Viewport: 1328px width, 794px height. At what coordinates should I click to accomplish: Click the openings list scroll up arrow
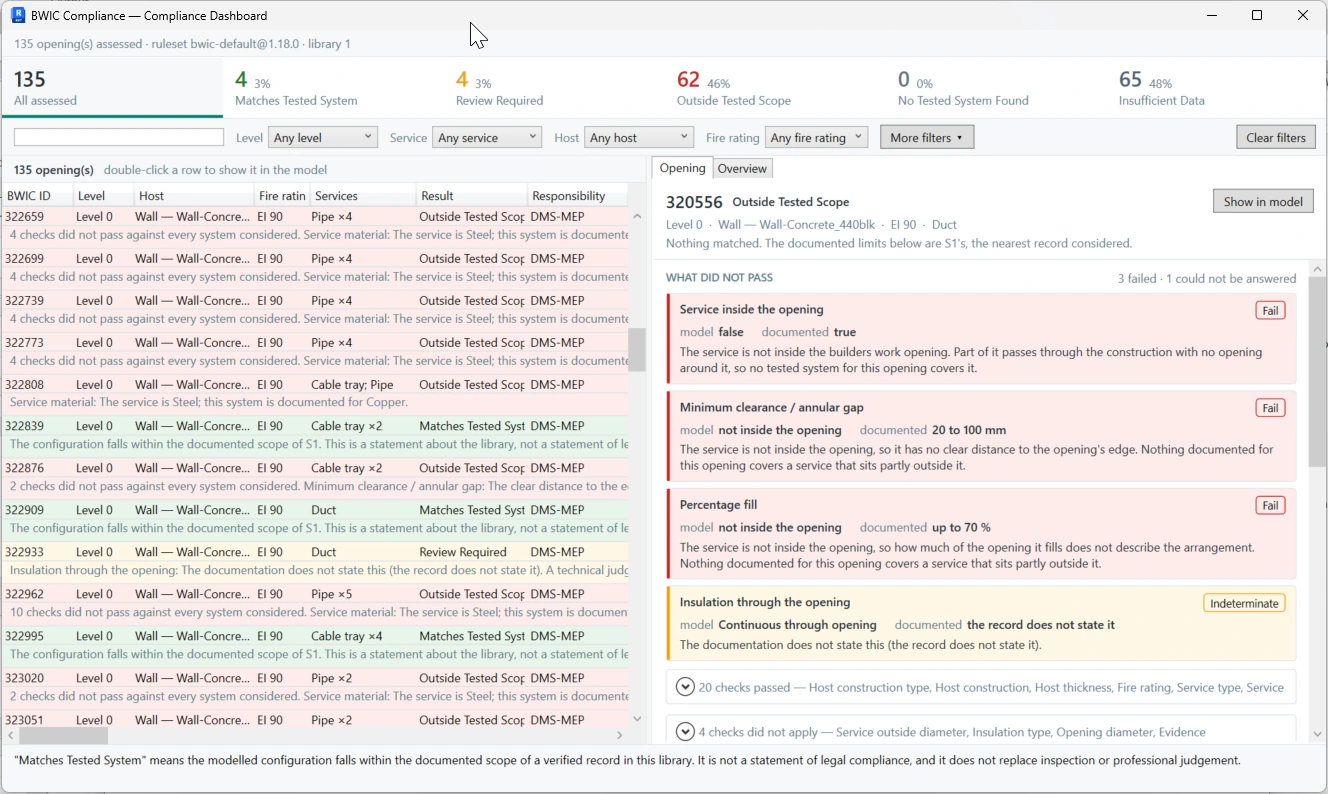(x=637, y=216)
